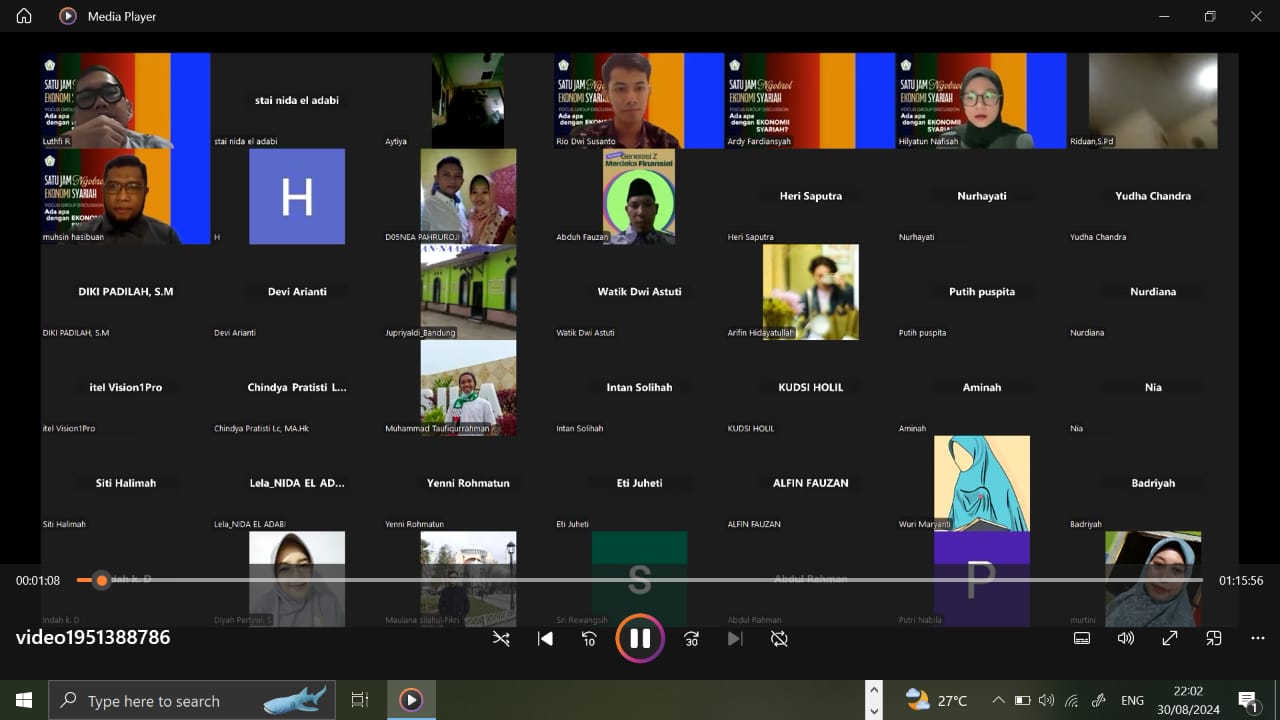Switch to mini player view
The image size is (1280, 720).
(x=1213, y=638)
